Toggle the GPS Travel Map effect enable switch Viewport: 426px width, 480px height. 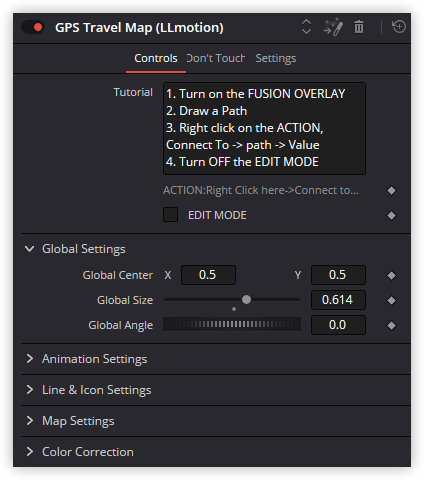pos(33,27)
